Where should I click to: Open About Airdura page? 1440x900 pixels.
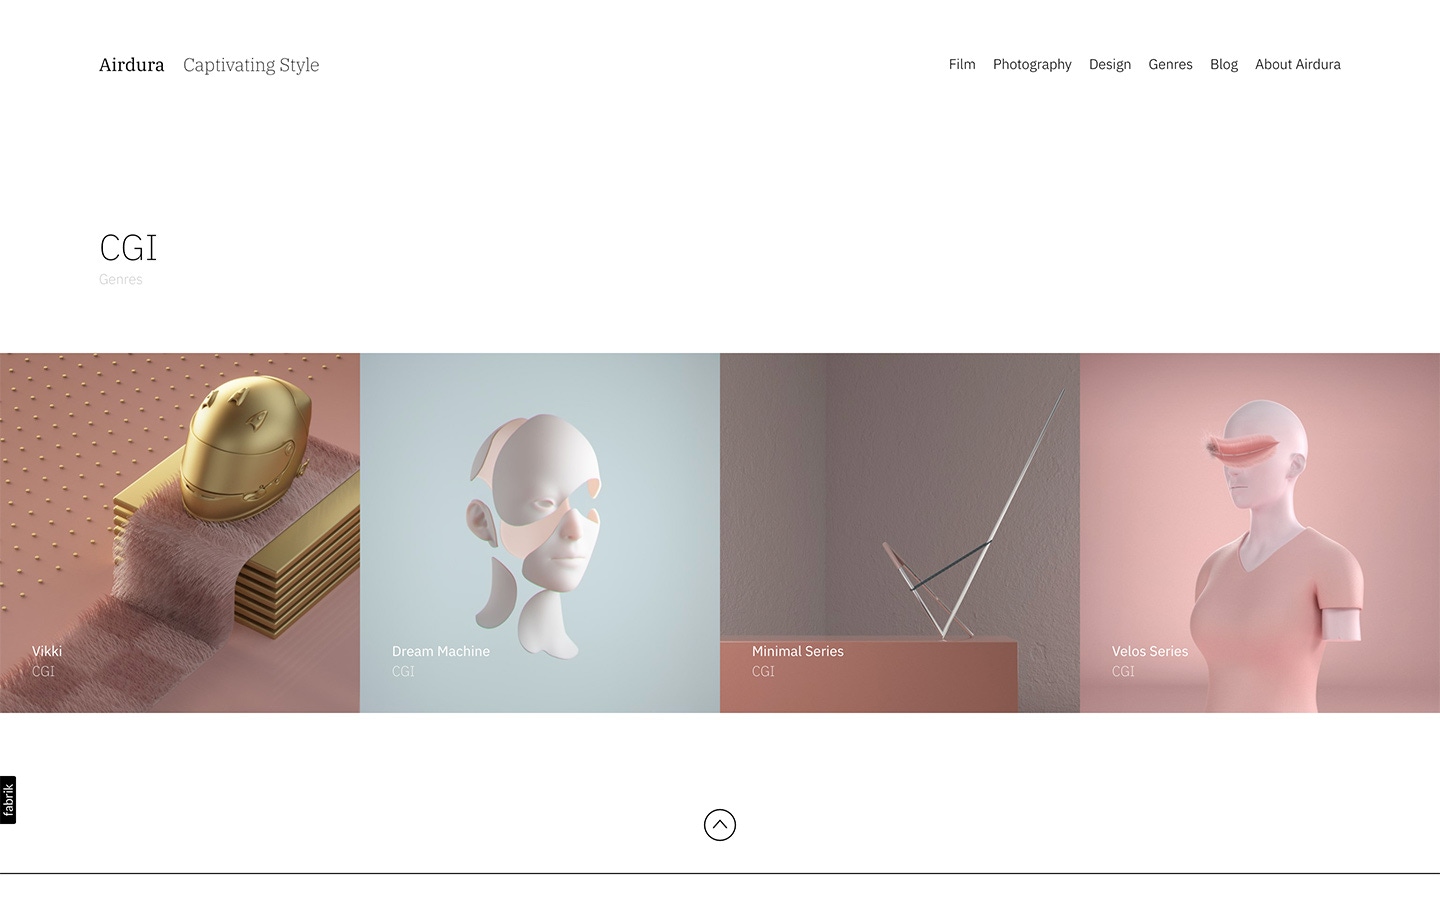(x=1298, y=64)
